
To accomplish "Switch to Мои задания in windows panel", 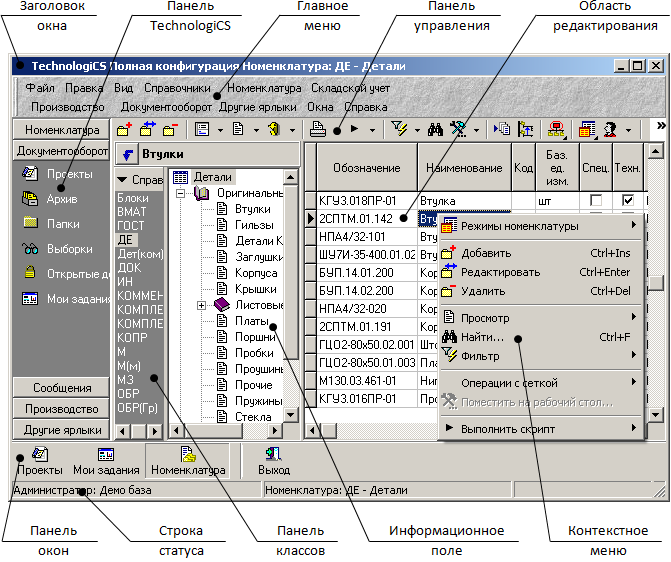I will point(106,461).
